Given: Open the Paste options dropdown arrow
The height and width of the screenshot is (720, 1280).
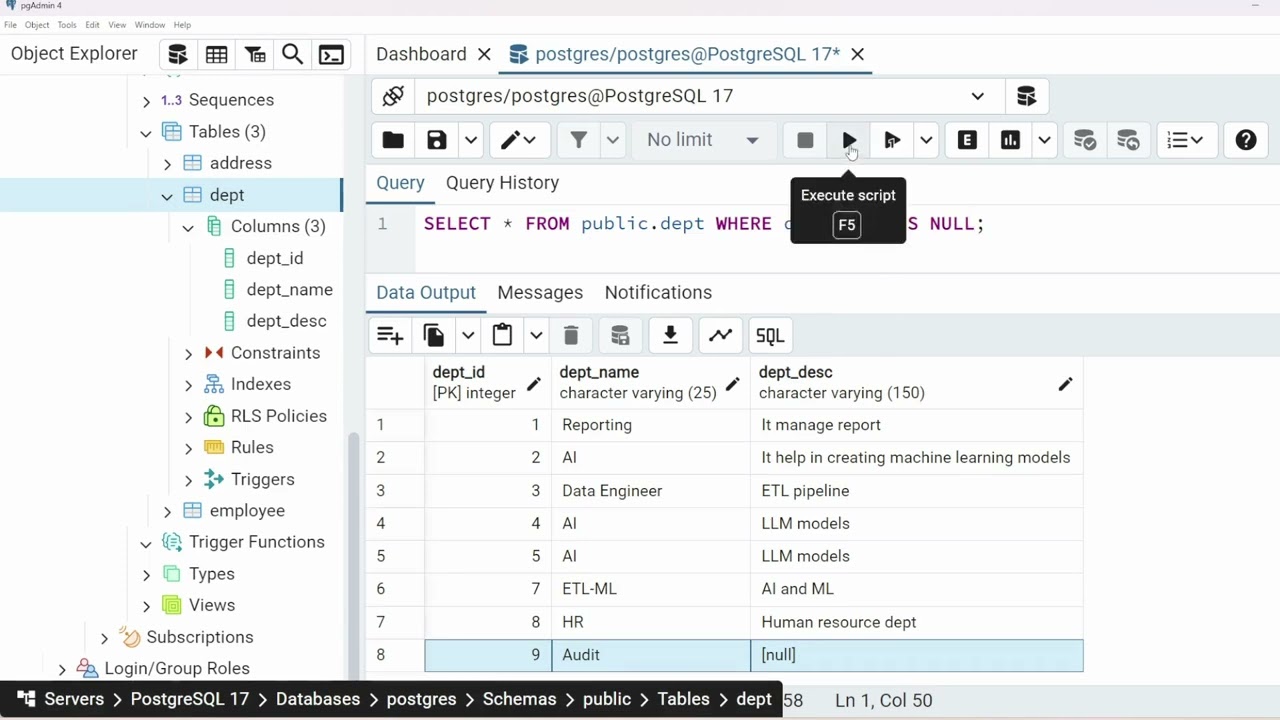Looking at the screenshot, I should tap(536, 336).
